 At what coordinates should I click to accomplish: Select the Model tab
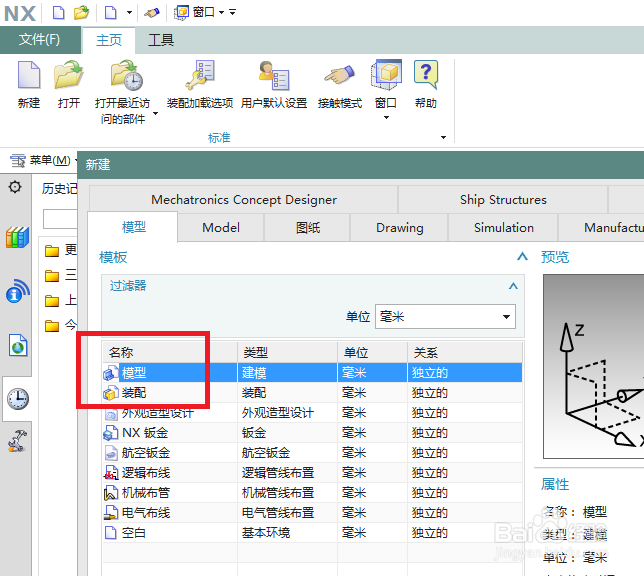[x=221, y=228]
